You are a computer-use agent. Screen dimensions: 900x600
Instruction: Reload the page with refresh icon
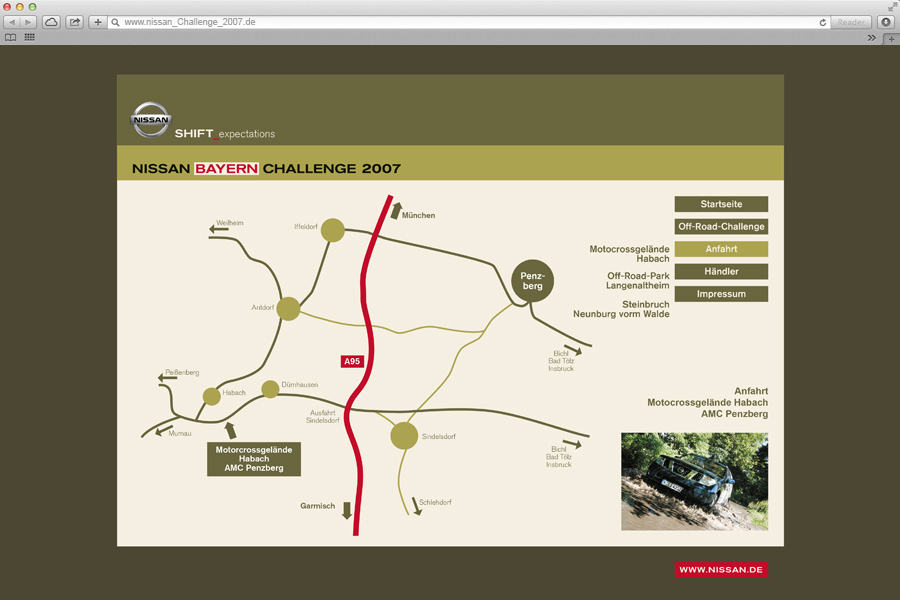[823, 22]
